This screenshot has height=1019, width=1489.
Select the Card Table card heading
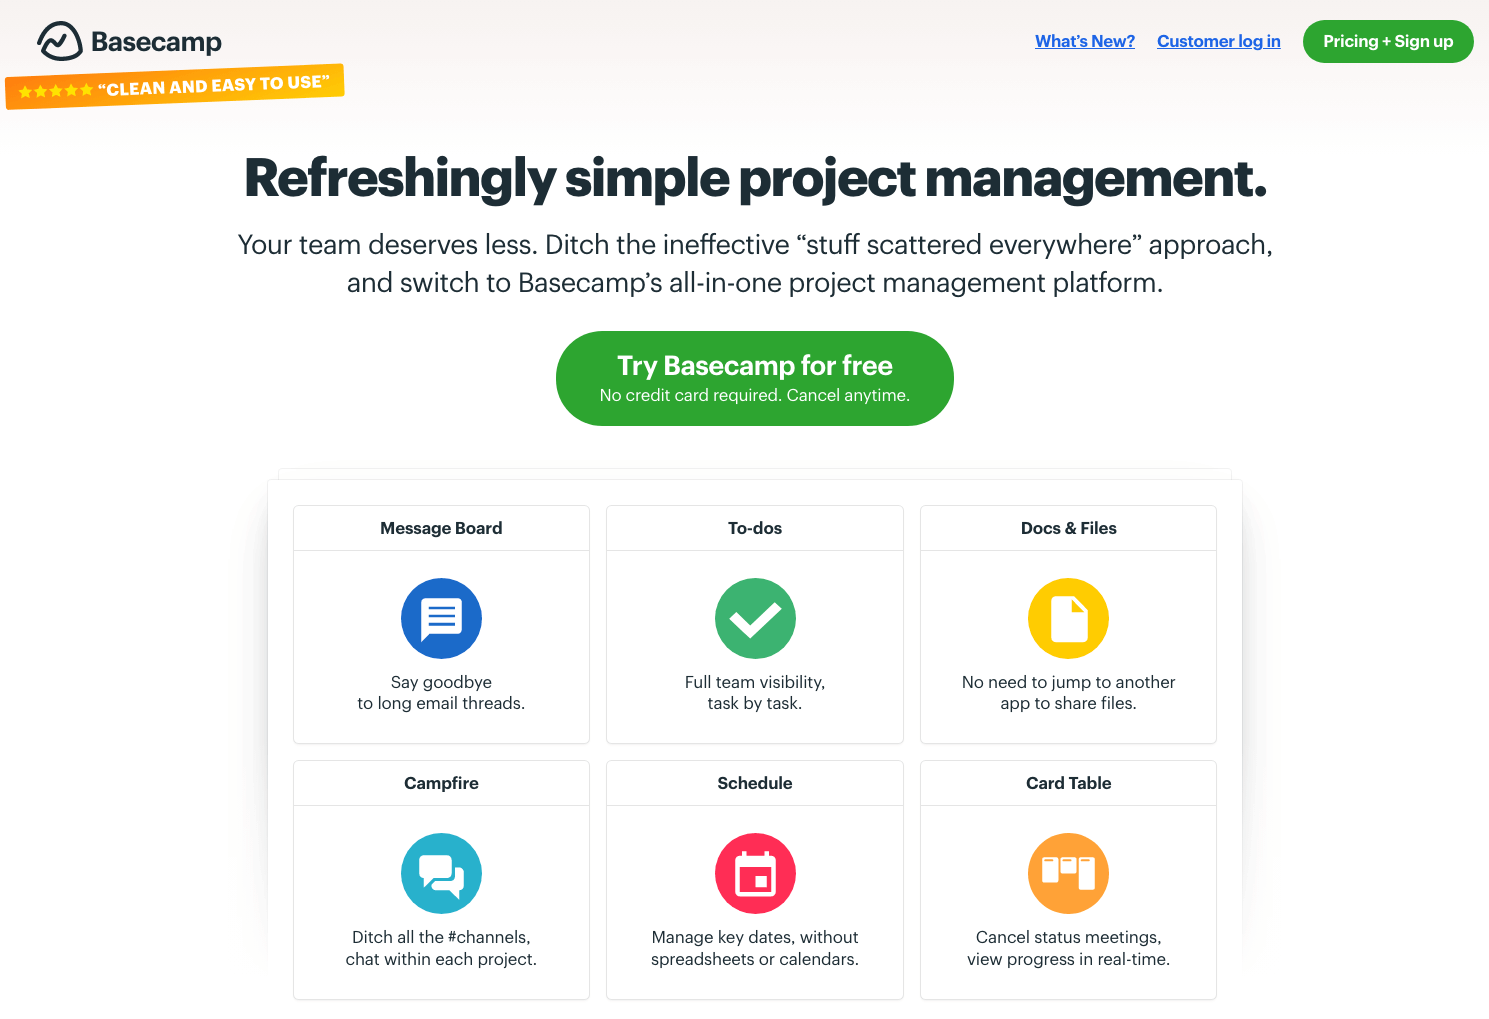coord(1068,783)
